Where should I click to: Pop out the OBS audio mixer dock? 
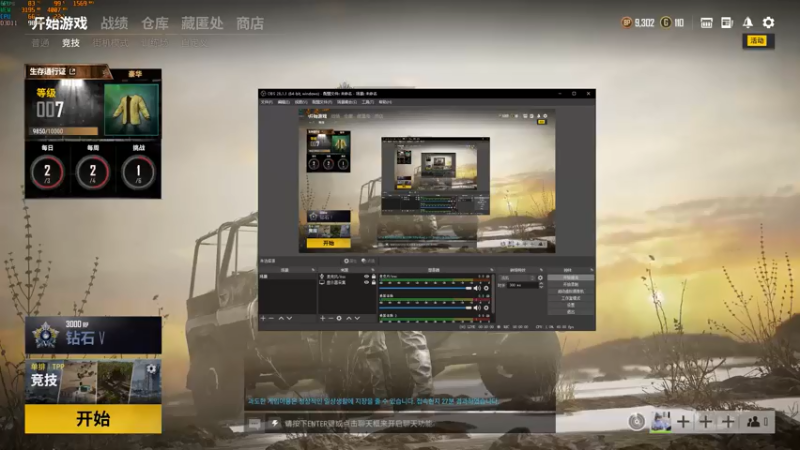tap(491, 270)
